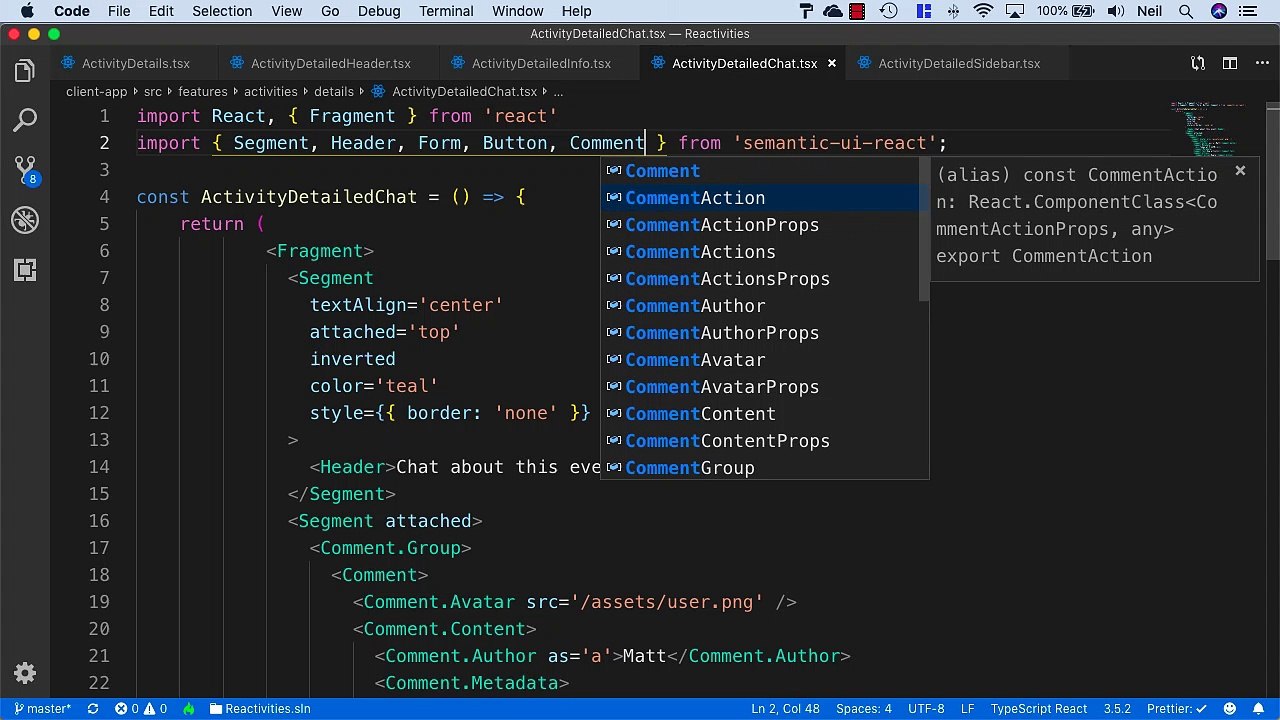Close the suggestion details panel

1240,171
